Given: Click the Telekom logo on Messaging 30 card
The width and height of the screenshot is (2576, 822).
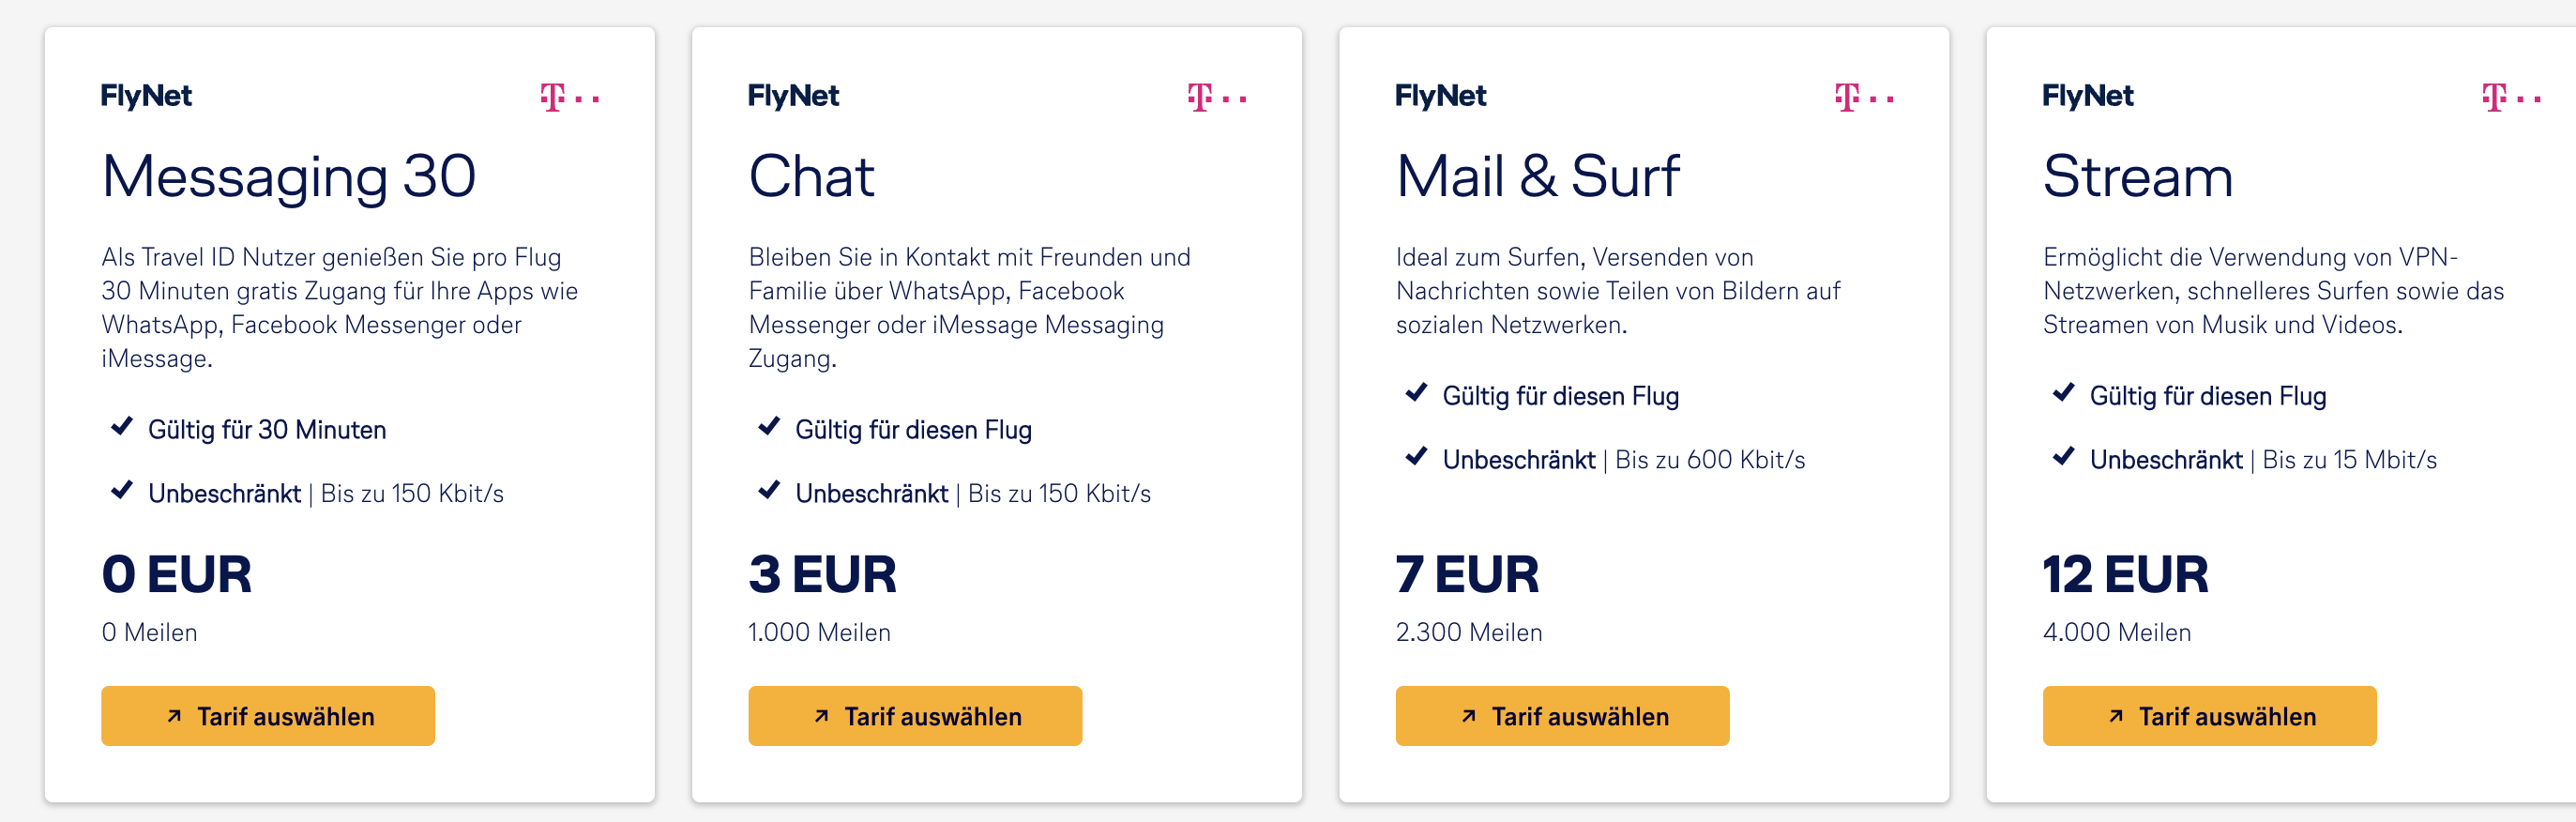Looking at the screenshot, I should [569, 97].
